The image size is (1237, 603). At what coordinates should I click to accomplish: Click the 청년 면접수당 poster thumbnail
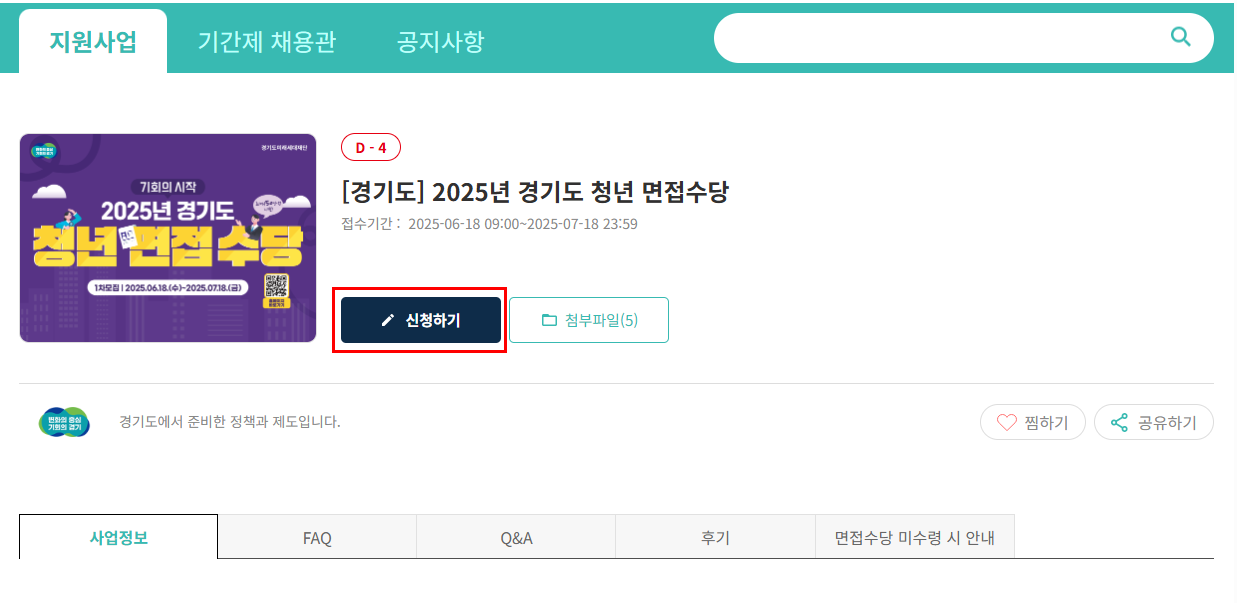point(168,237)
